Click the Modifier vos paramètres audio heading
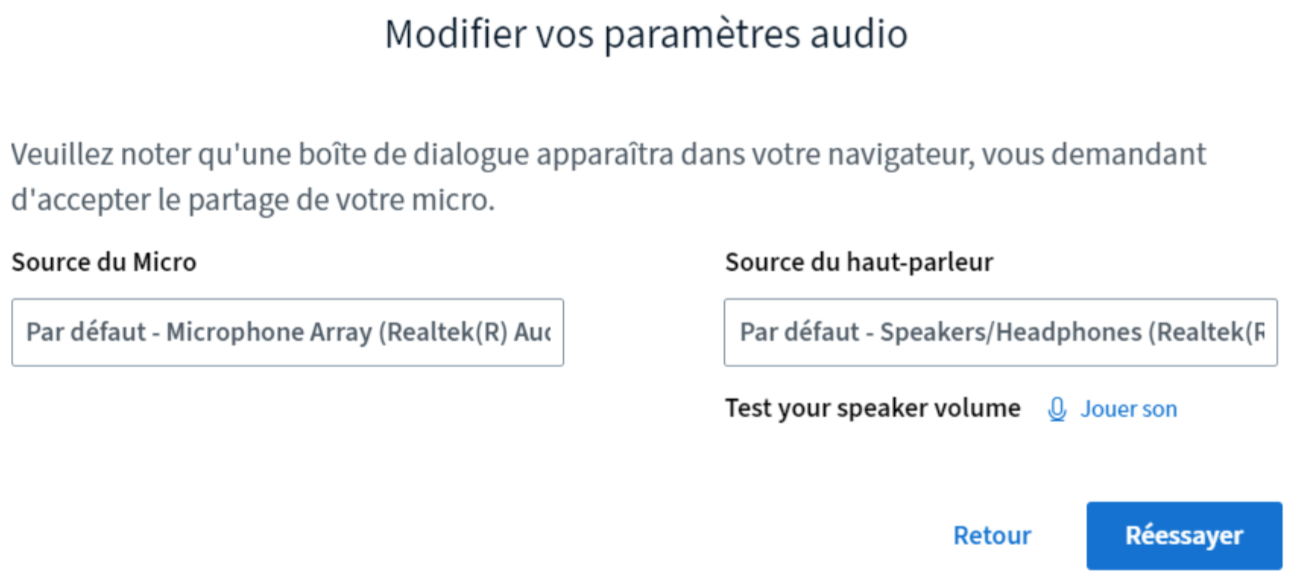The image size is (1298, 580). pos(646,34)
